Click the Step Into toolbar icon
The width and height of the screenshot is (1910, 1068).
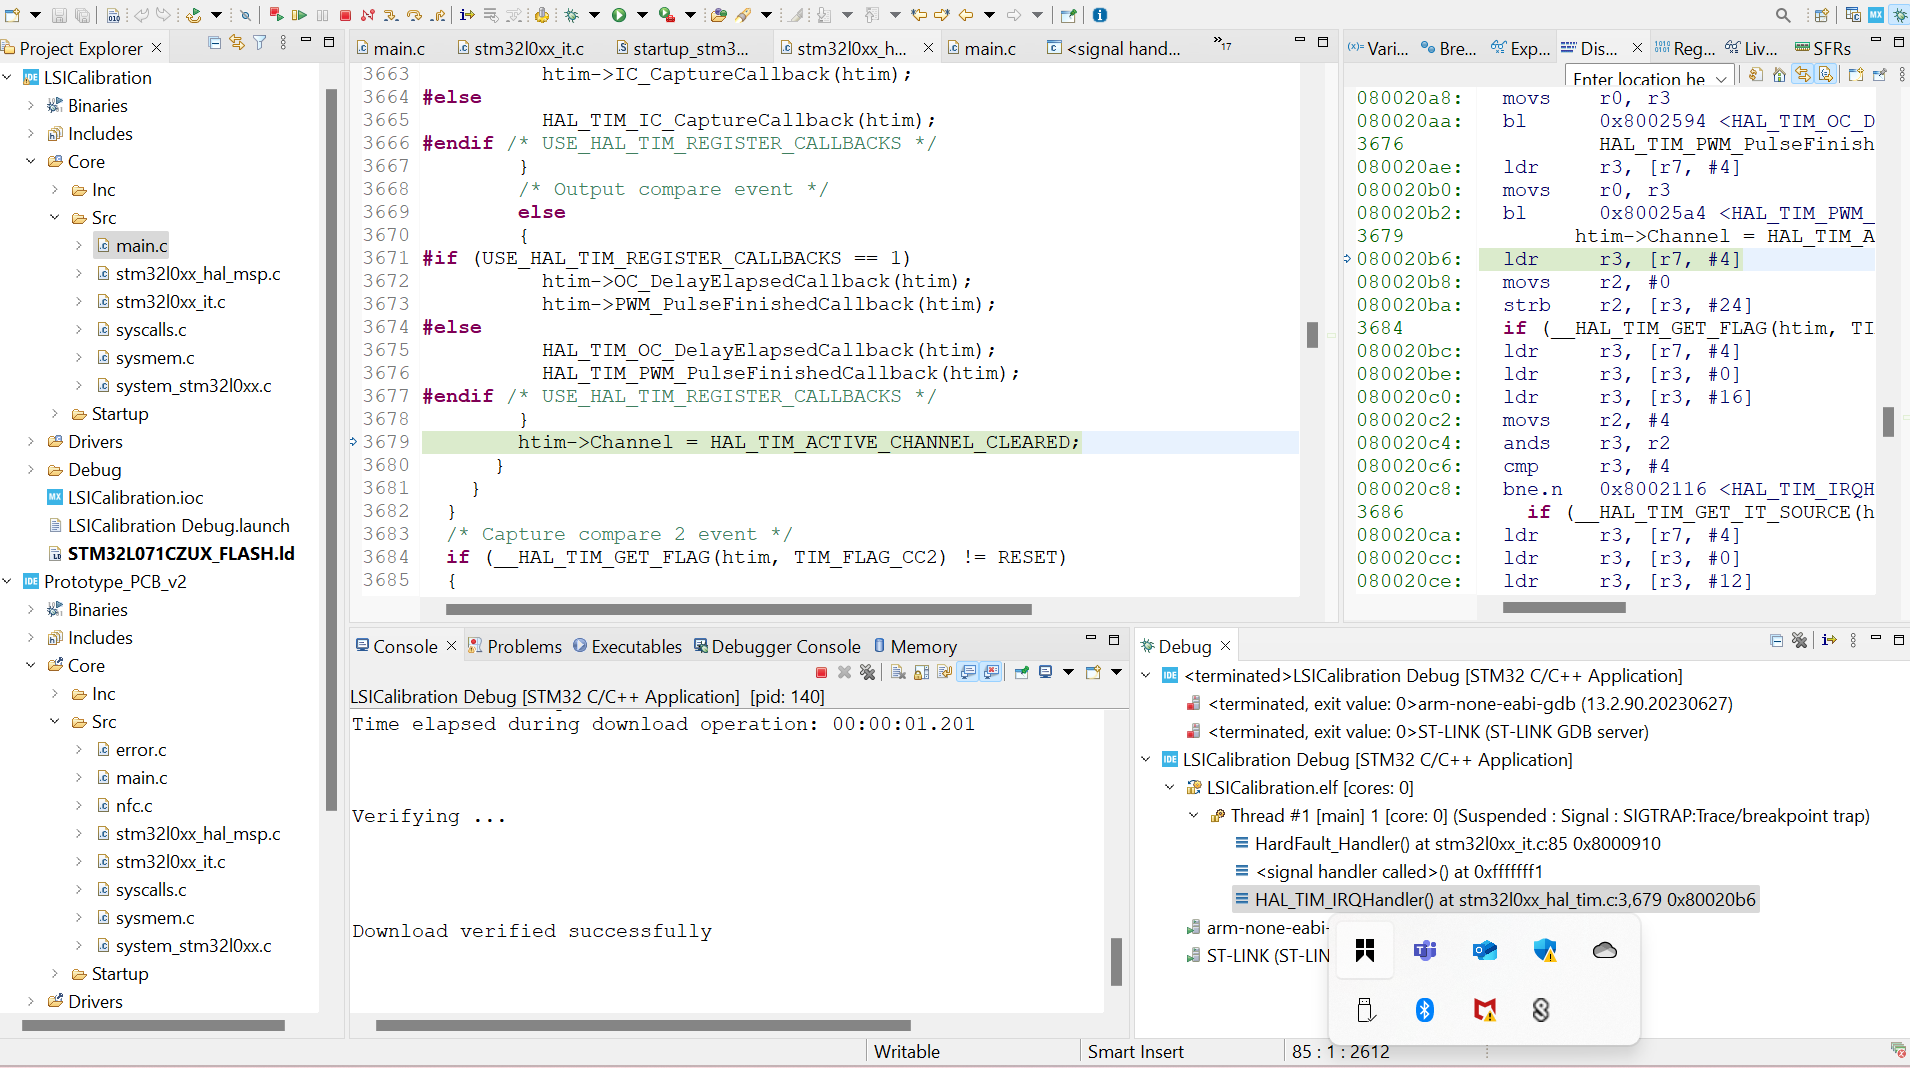pos(390,15)
